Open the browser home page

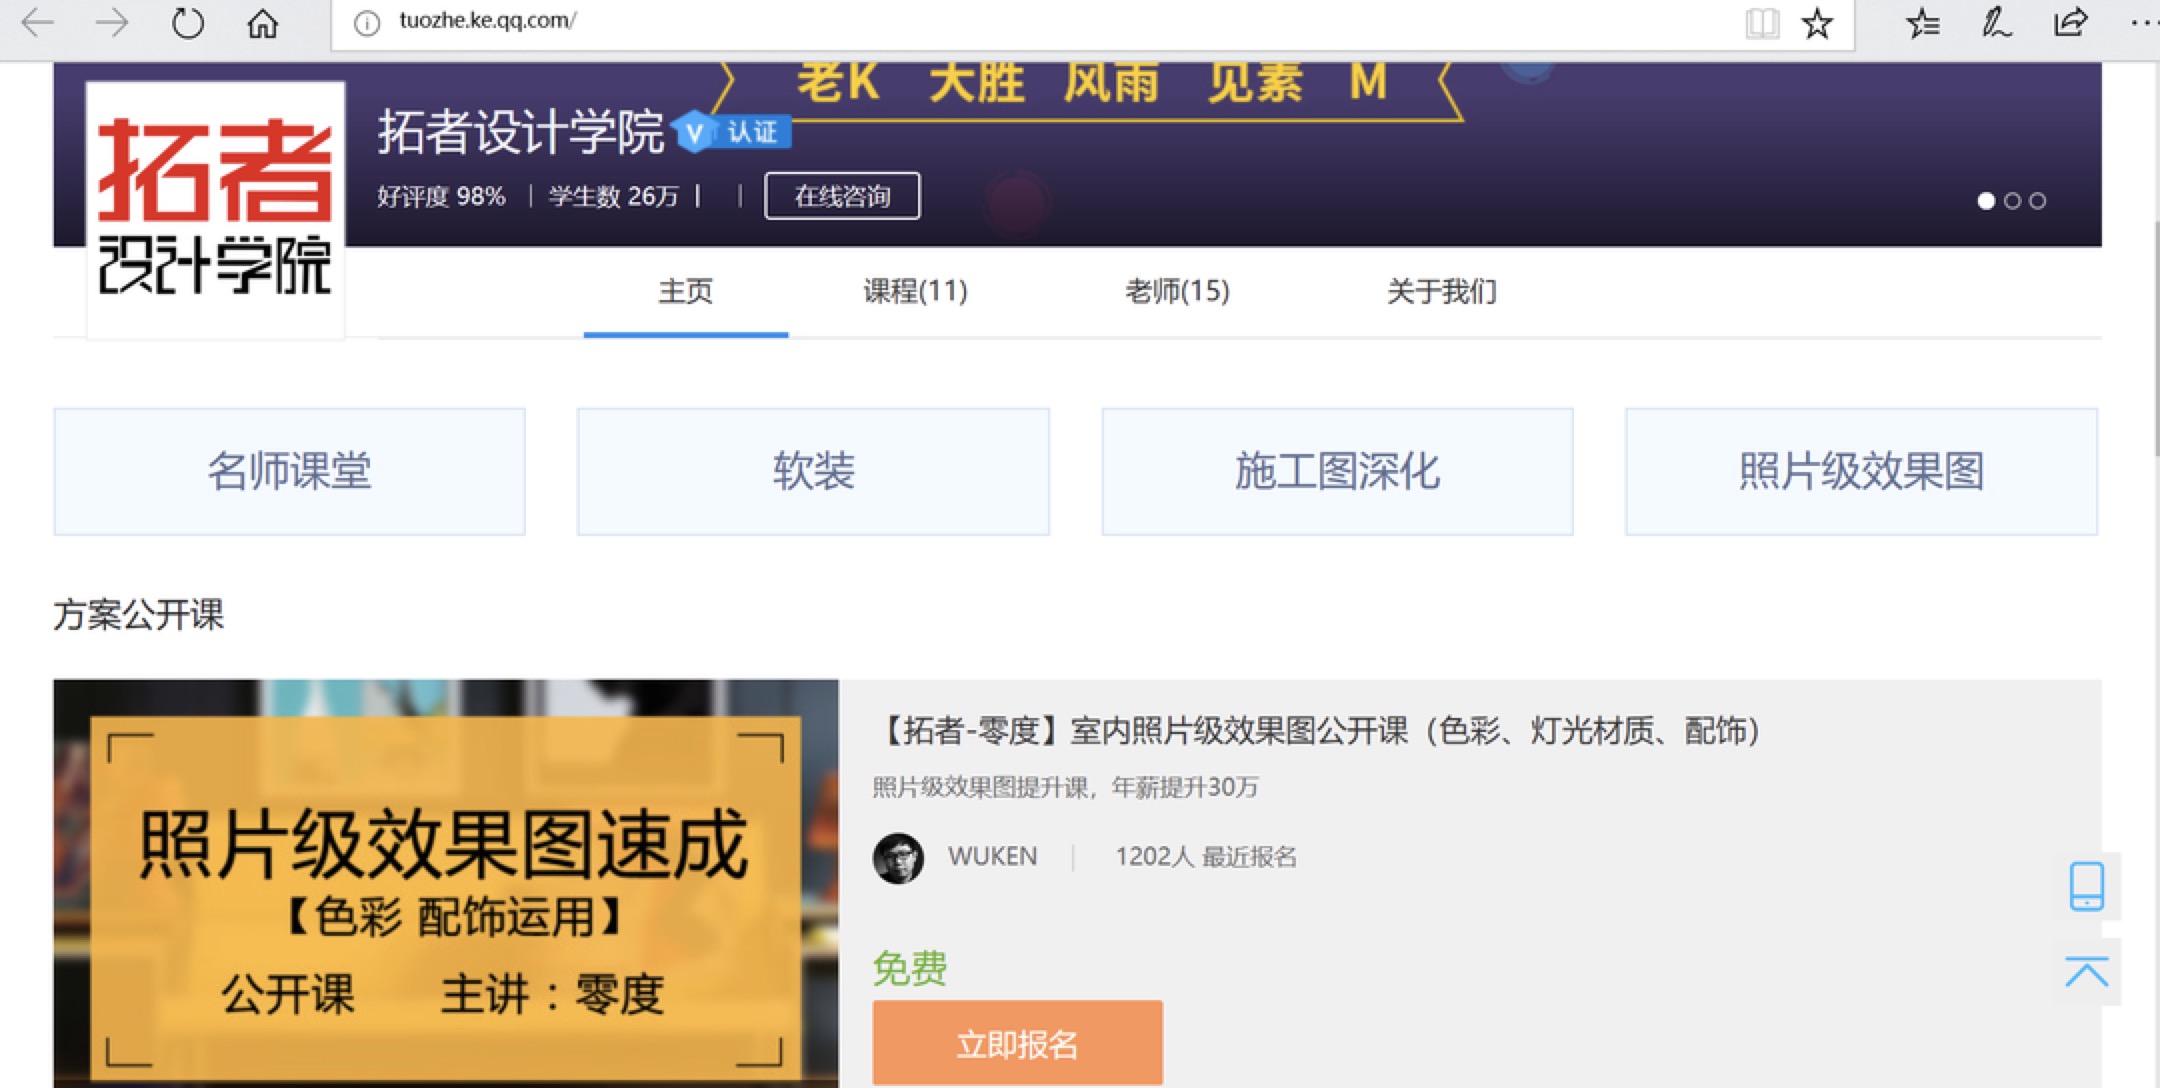262,22
